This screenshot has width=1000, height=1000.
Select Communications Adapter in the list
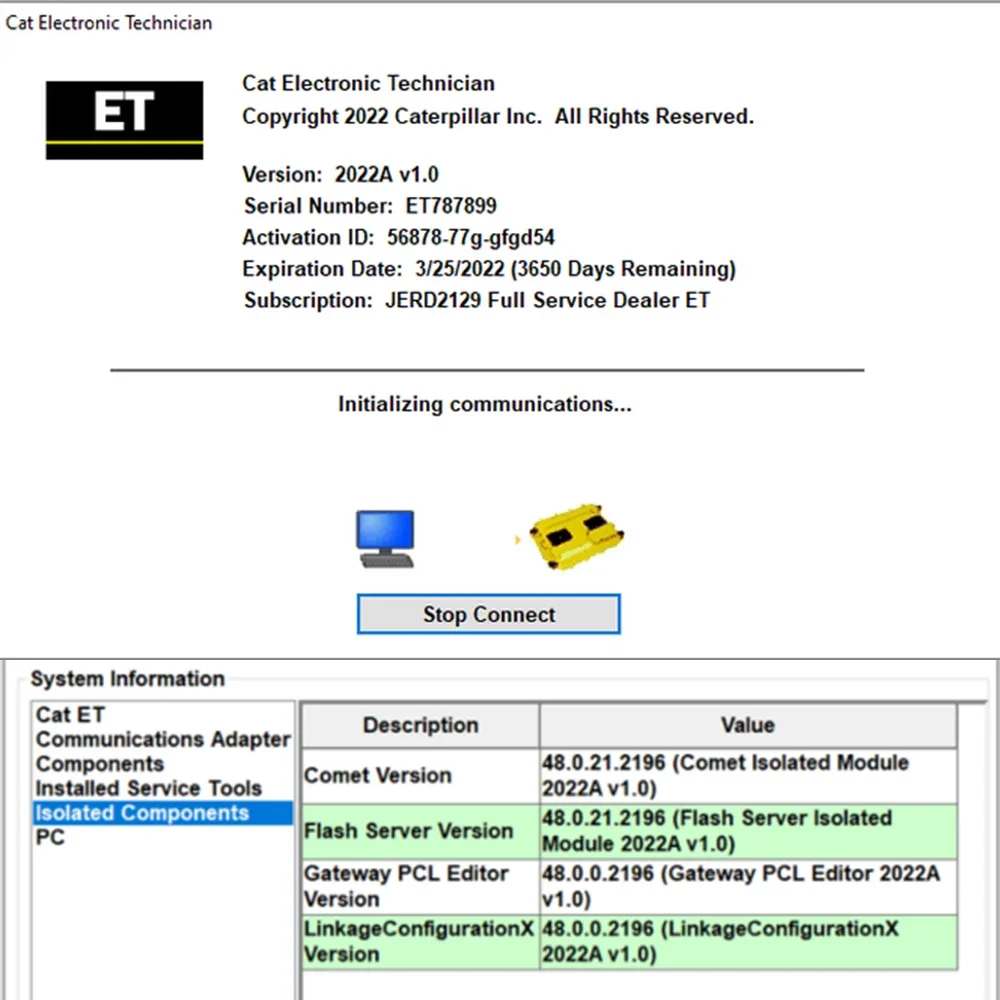tap(163, 739)
